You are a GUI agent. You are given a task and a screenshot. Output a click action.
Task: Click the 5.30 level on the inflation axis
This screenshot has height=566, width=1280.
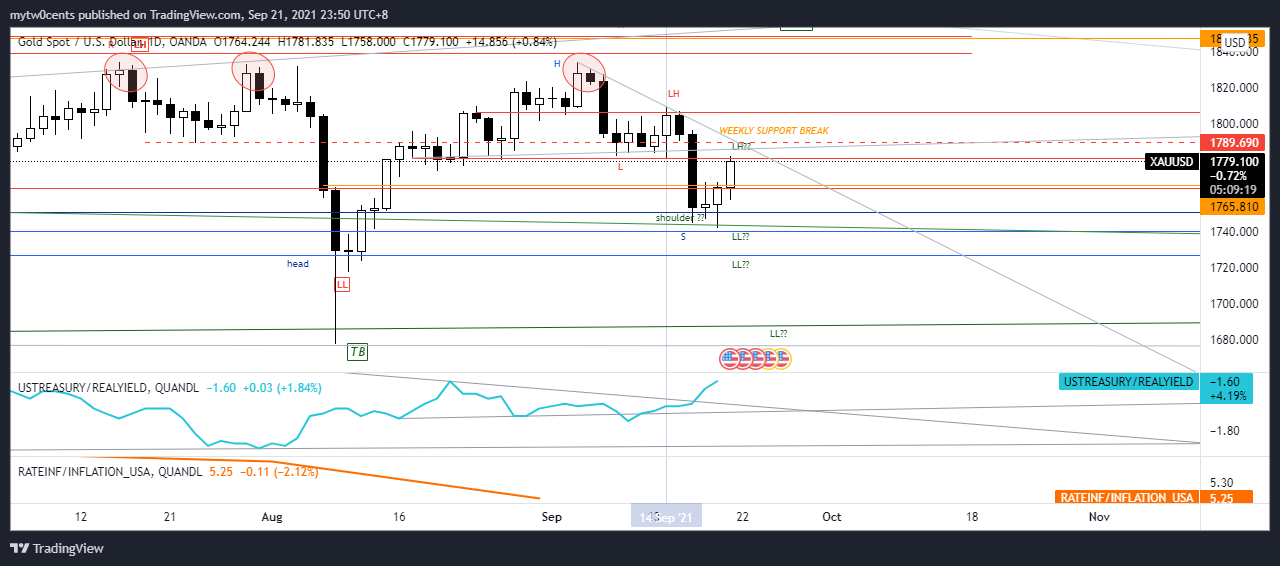coord(1222,481)
